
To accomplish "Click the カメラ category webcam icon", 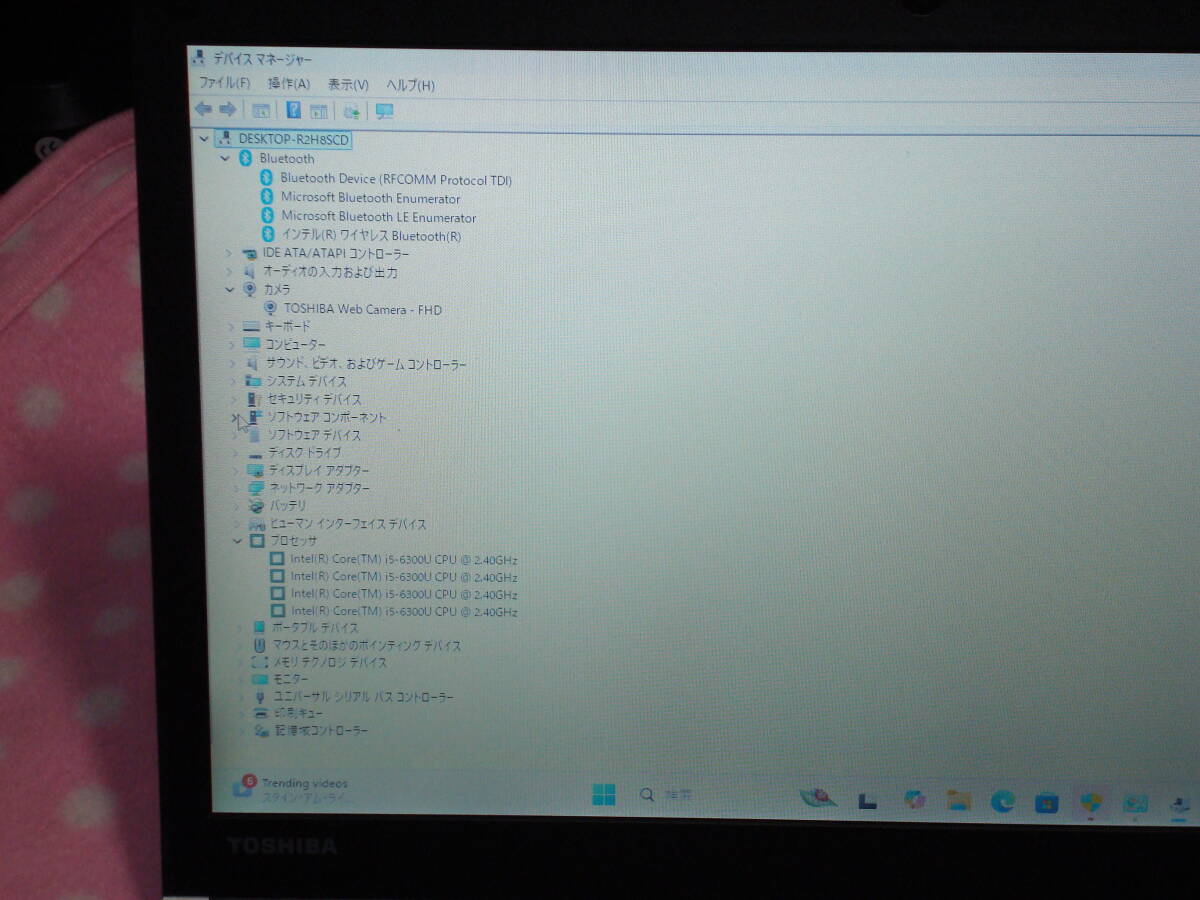I will (x=250, y=289).
